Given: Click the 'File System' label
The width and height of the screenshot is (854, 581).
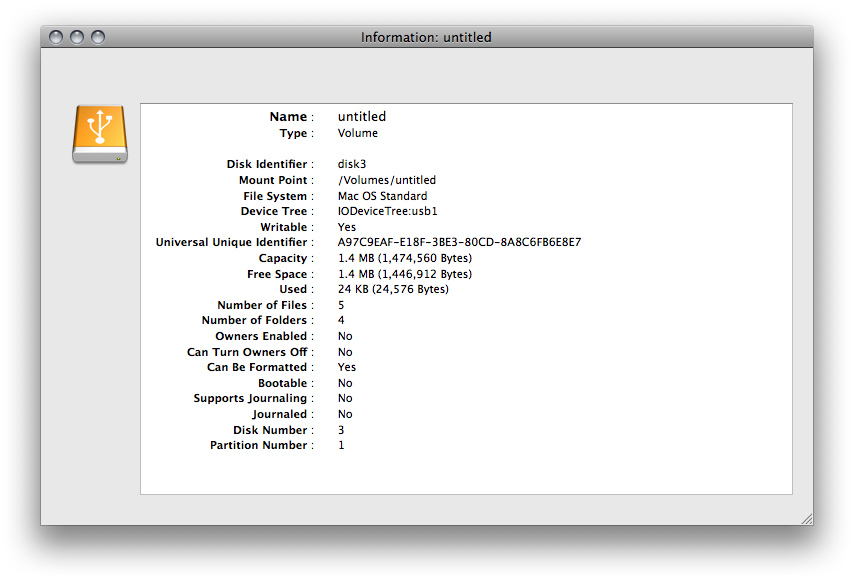Looking at the screenshot, I should point(275,196).
